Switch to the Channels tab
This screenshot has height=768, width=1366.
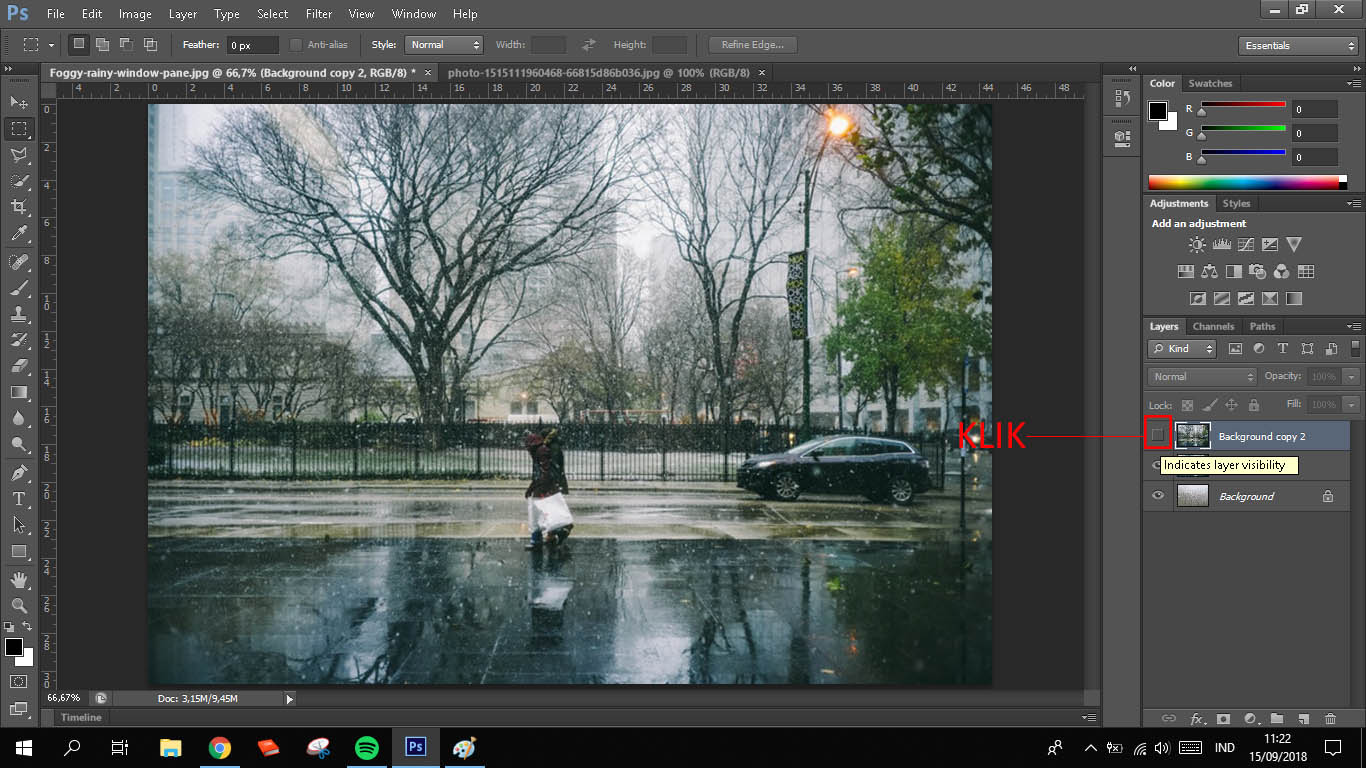[x=1213, y=327]
